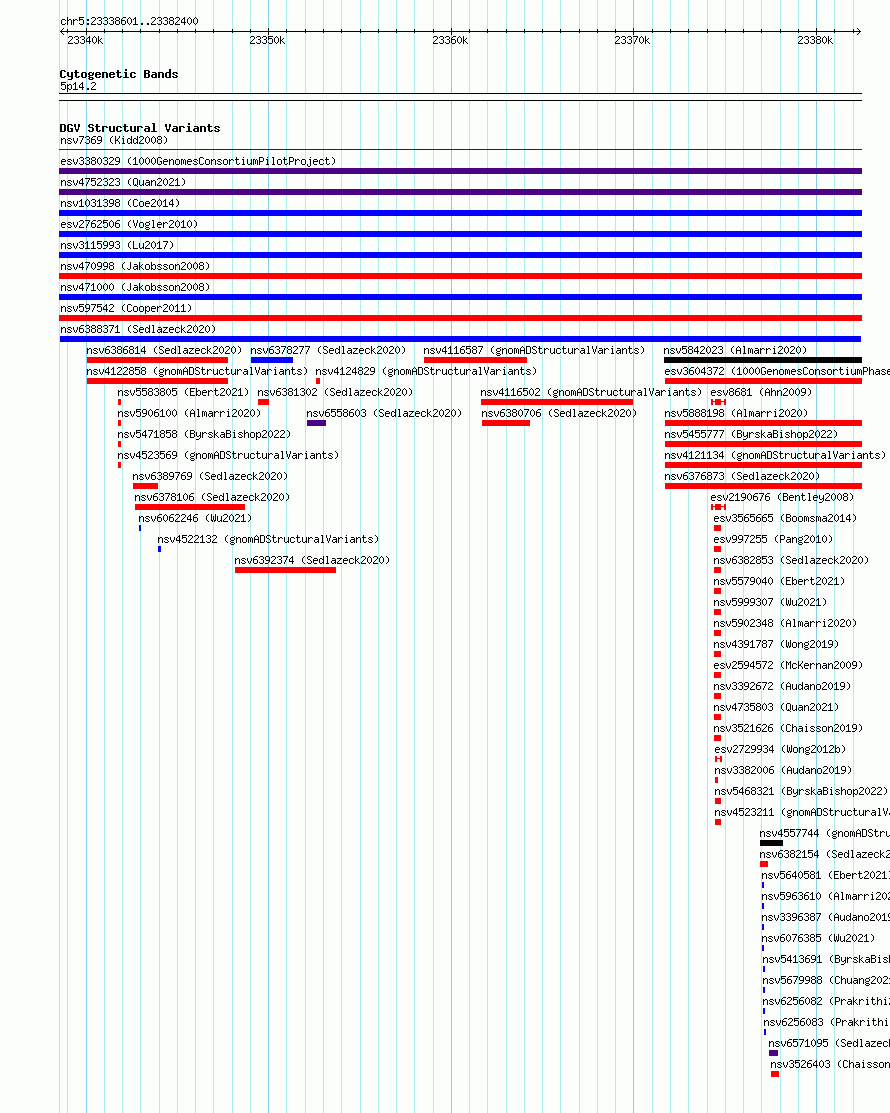Select nsv4122858 gnomADStructuralVariants label

pos(197,371)
